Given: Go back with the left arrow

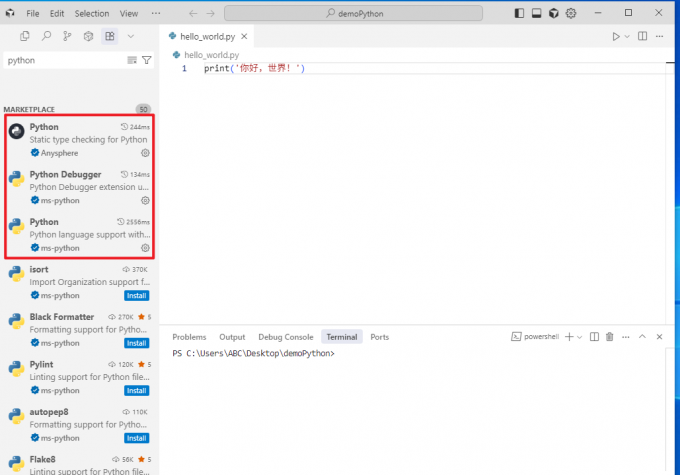Looking at the screenshot, I should tap(193, 13).
